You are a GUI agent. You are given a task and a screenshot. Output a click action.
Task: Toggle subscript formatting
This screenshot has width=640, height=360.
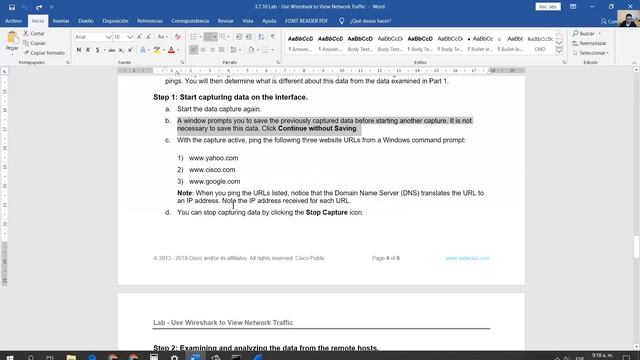(121, 50)
